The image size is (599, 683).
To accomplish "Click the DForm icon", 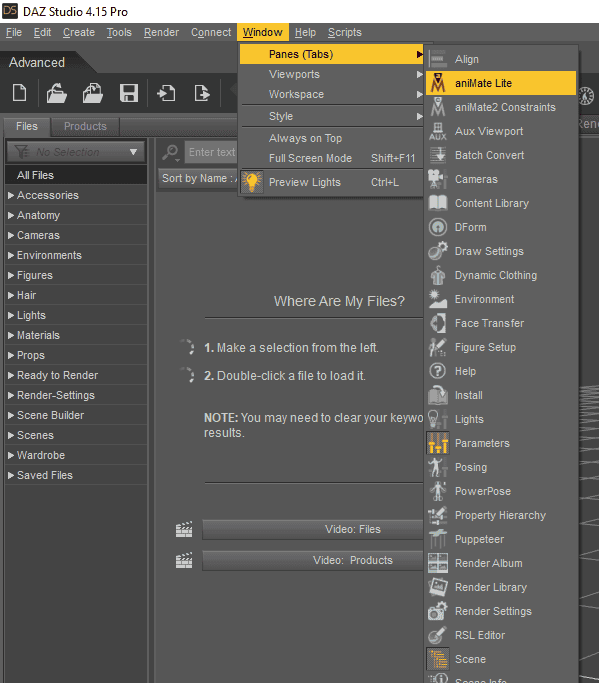I will coord(438,227).
